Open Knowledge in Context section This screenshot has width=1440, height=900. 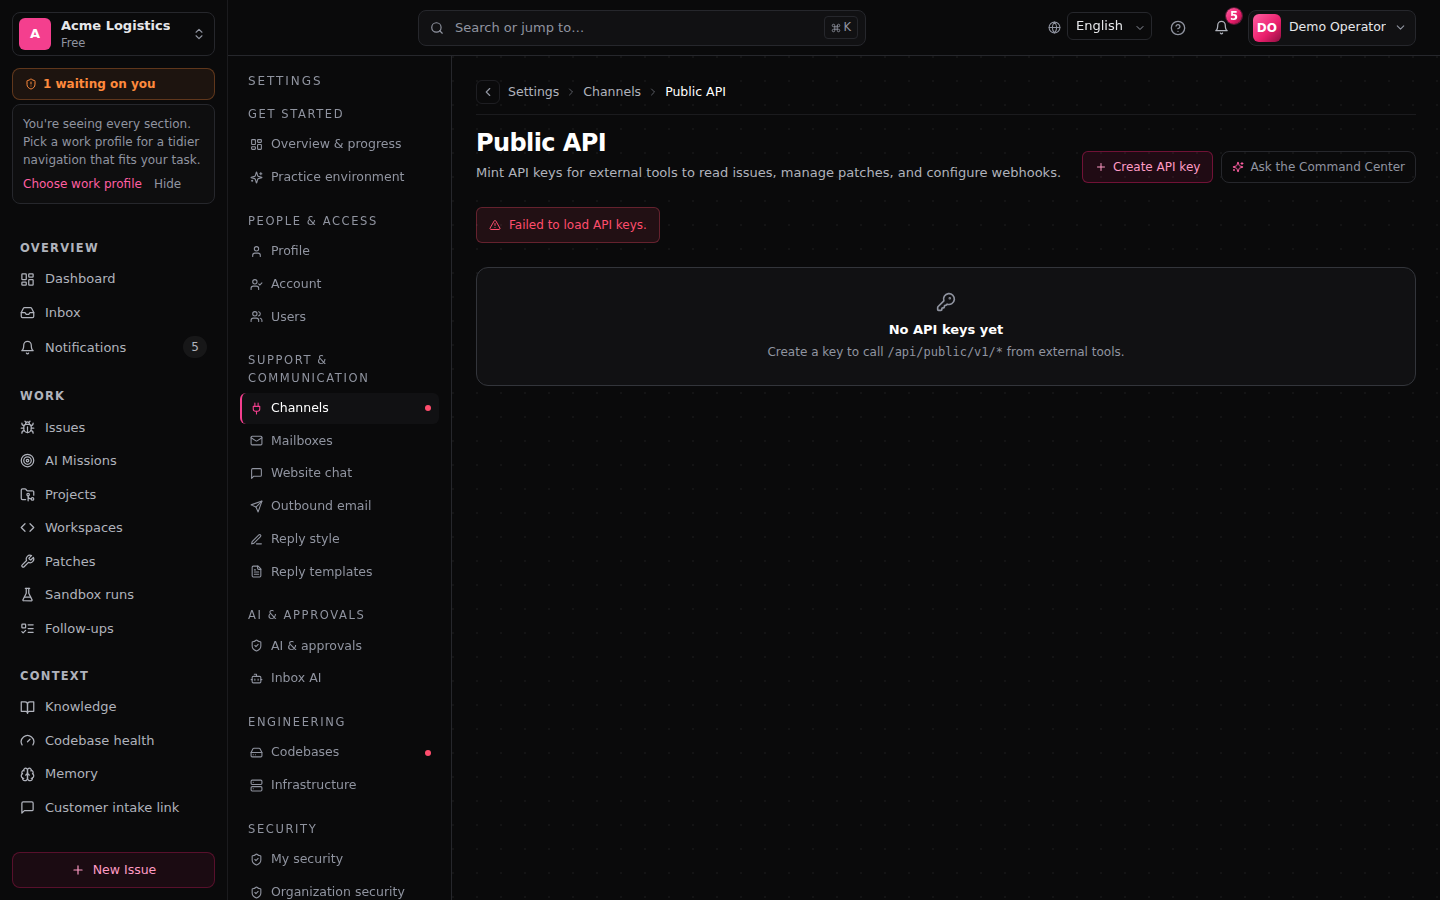113,707
